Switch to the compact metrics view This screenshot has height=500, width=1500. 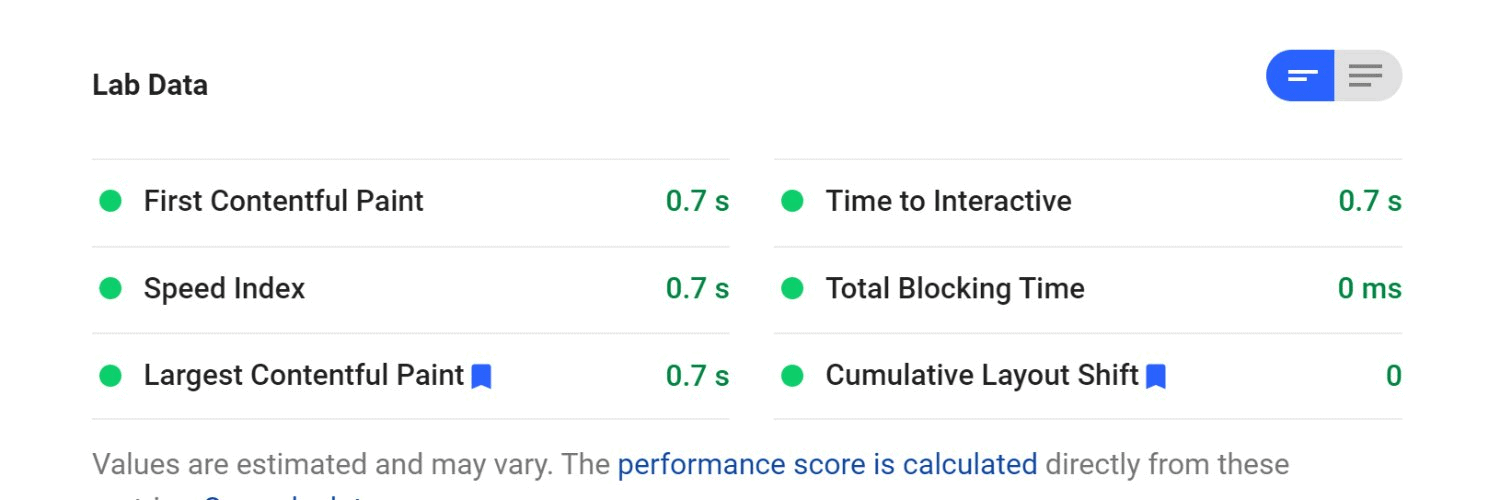[x=1301, y=76]
